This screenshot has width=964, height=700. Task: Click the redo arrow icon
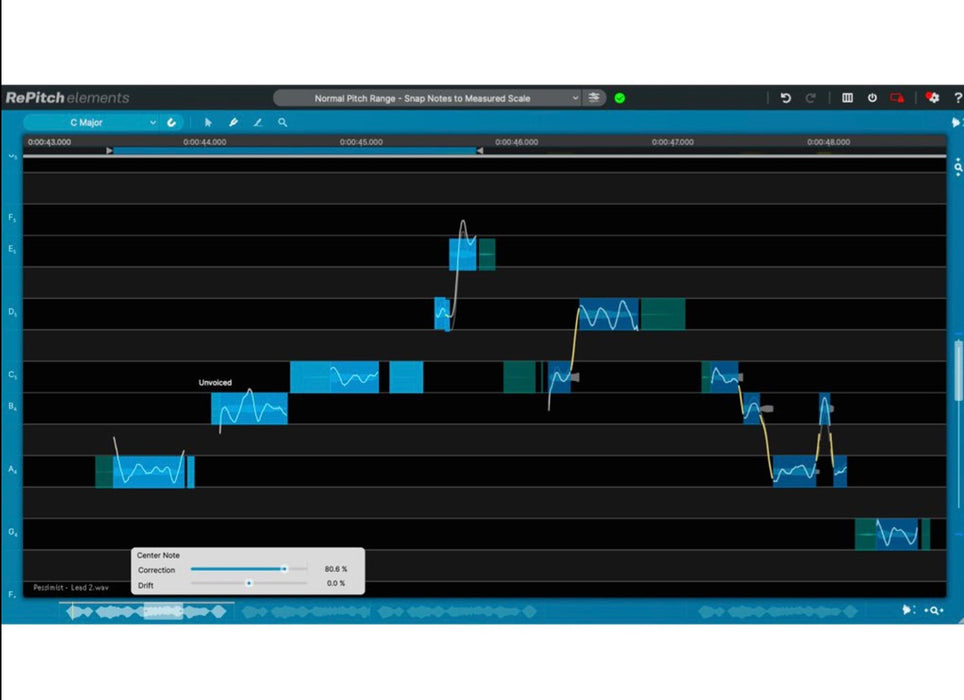click(810, 98)
